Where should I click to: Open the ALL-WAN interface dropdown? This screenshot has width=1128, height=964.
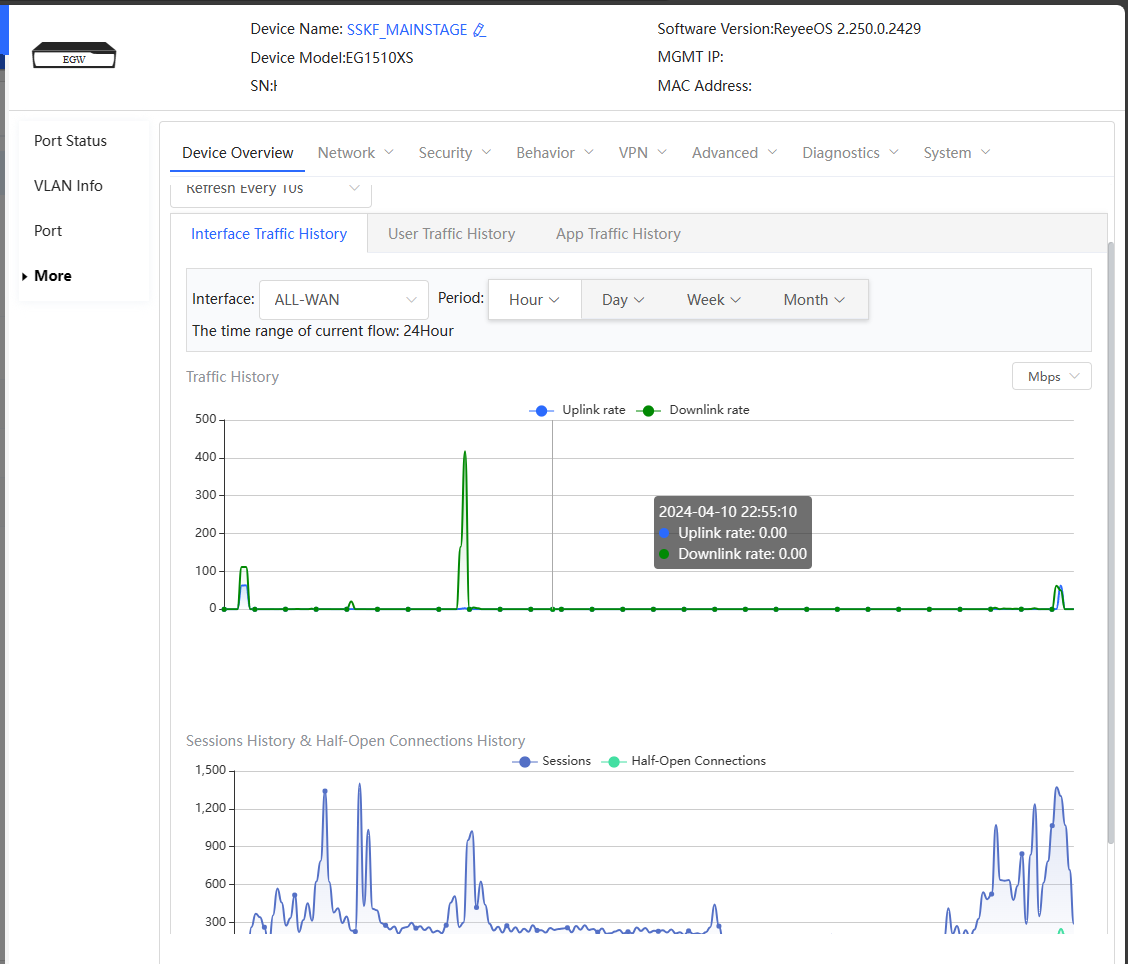(343, 300)
